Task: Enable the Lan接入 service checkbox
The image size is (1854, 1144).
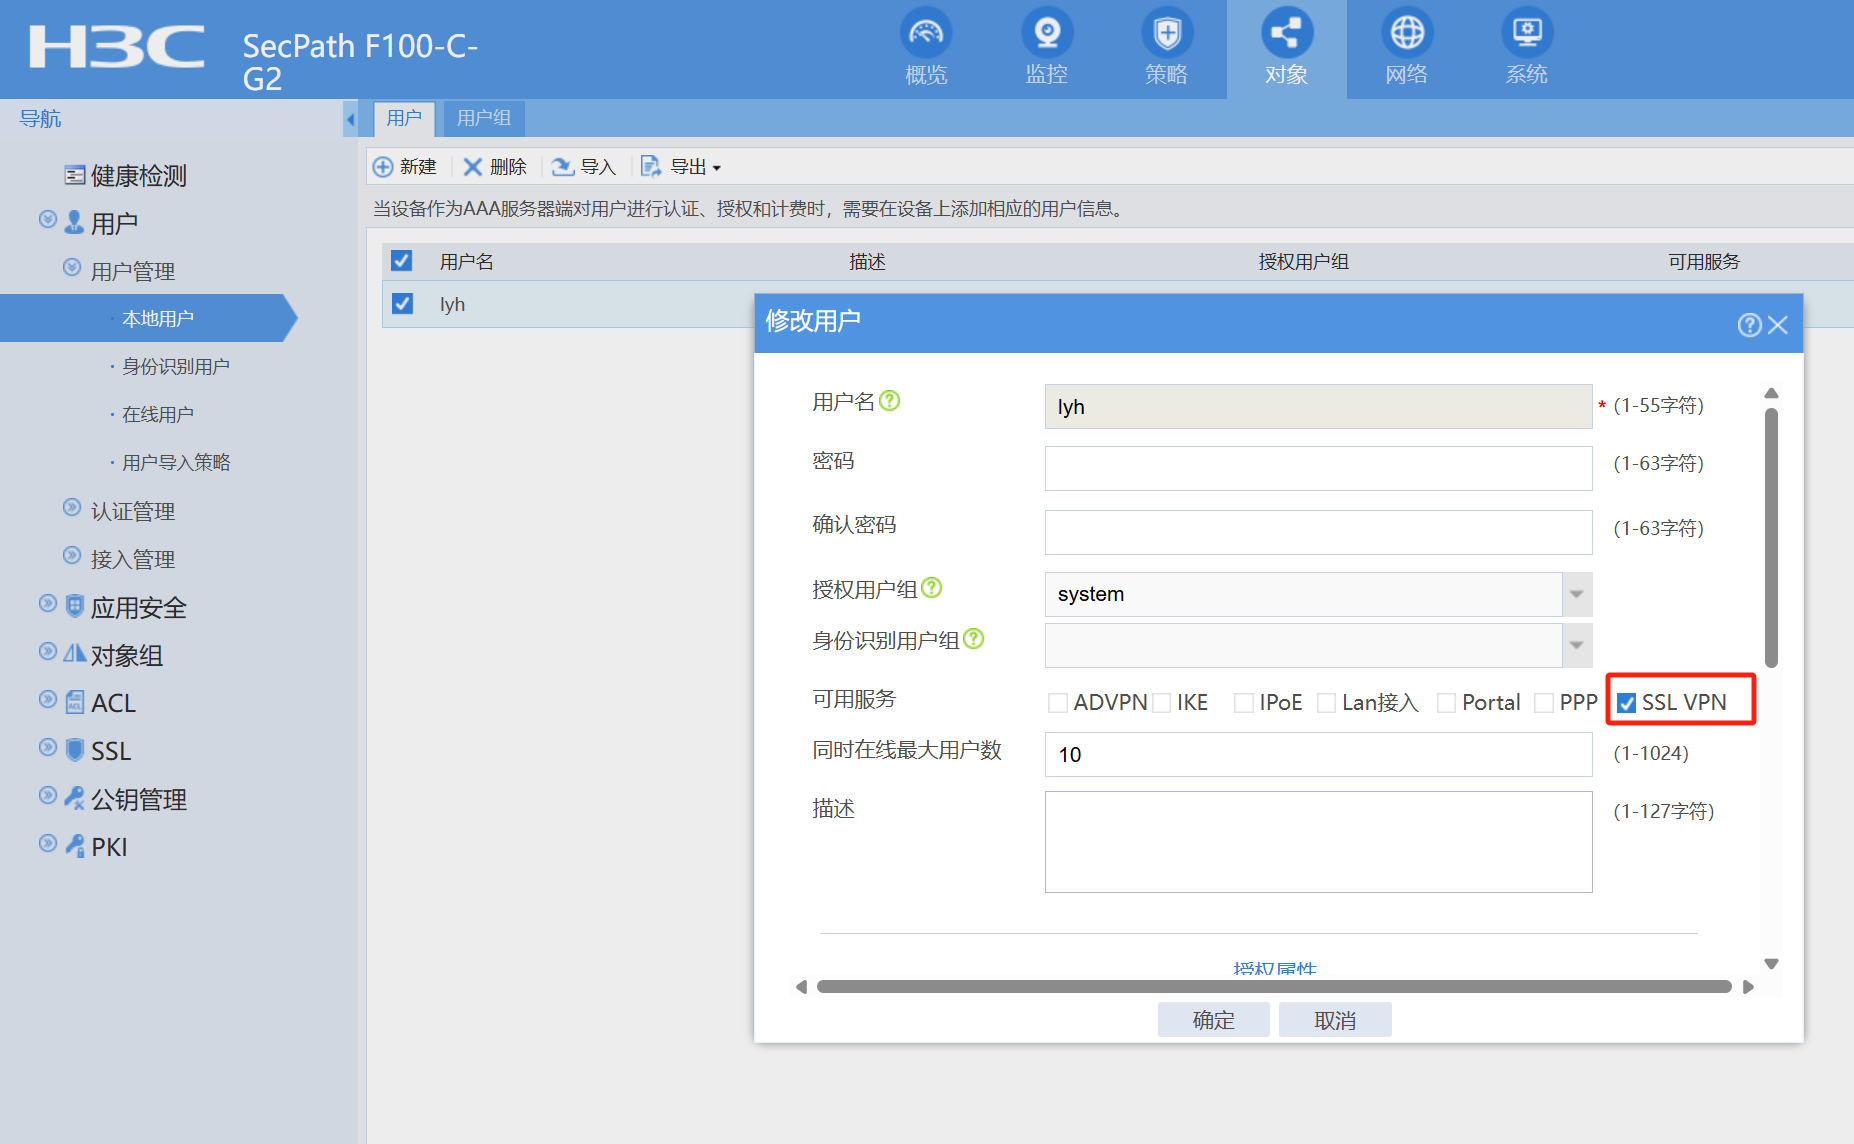Action: (1327, 703)
